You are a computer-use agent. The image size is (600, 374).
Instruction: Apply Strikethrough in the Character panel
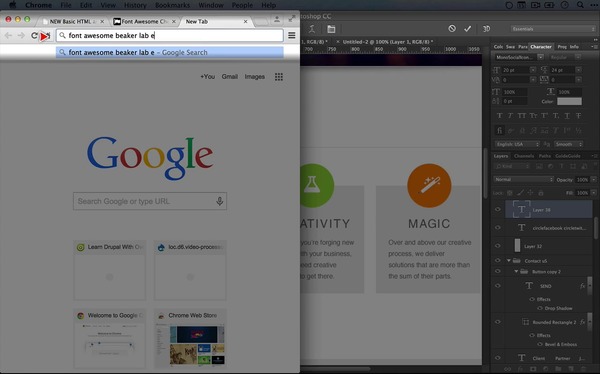tap(579, 116)
